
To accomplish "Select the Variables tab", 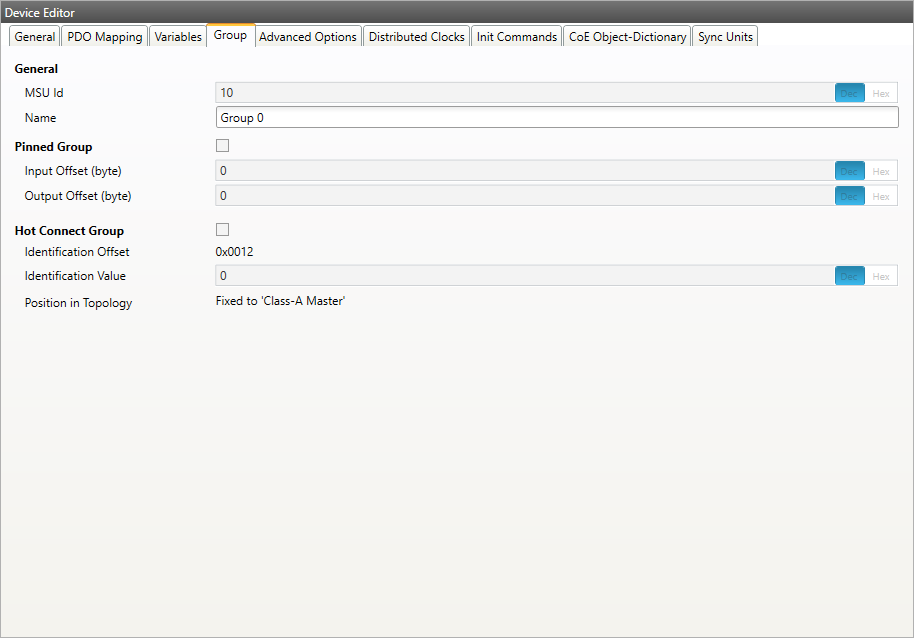I will coord(178,37).
